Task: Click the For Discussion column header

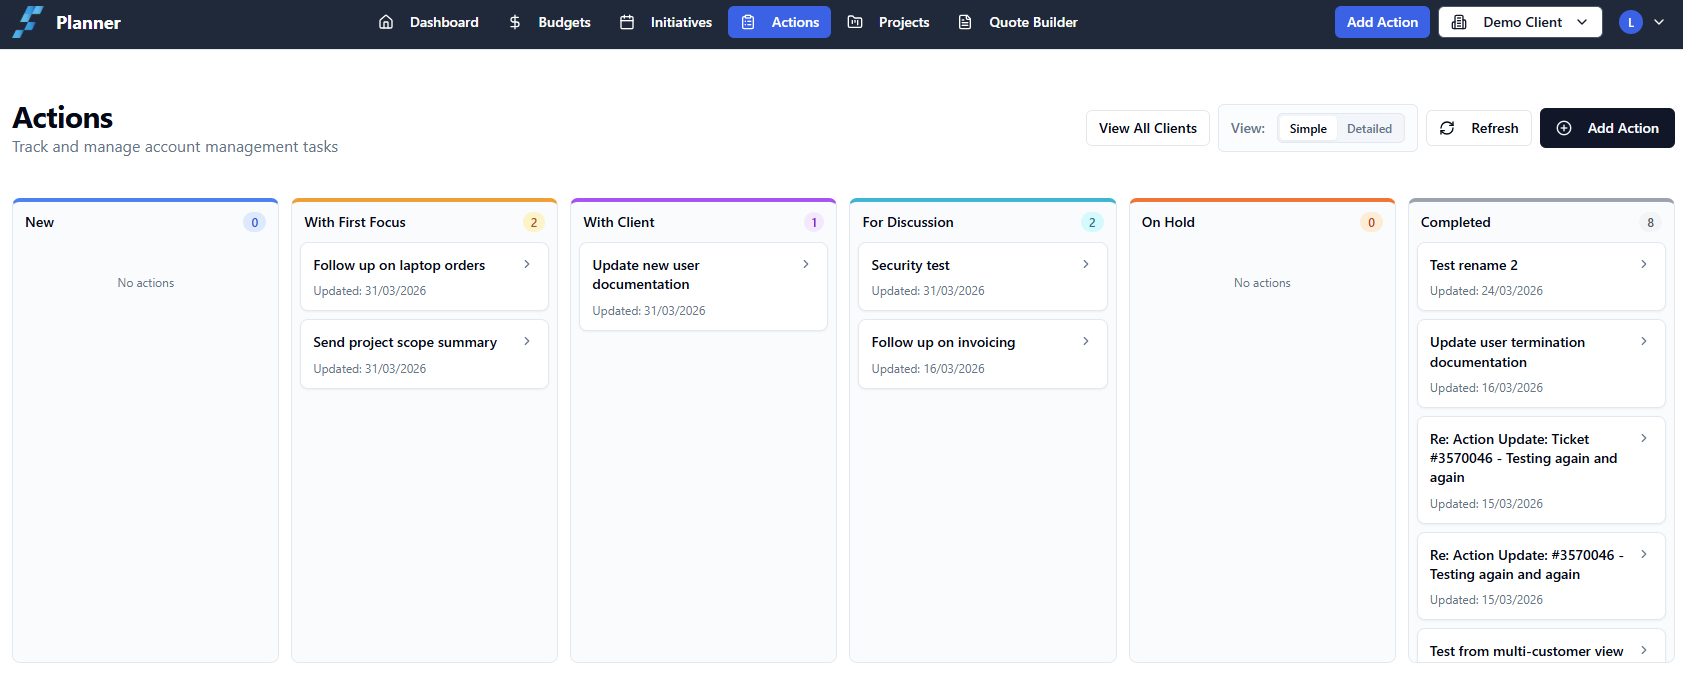Action: pyautogui.click(x=908, y=222)
